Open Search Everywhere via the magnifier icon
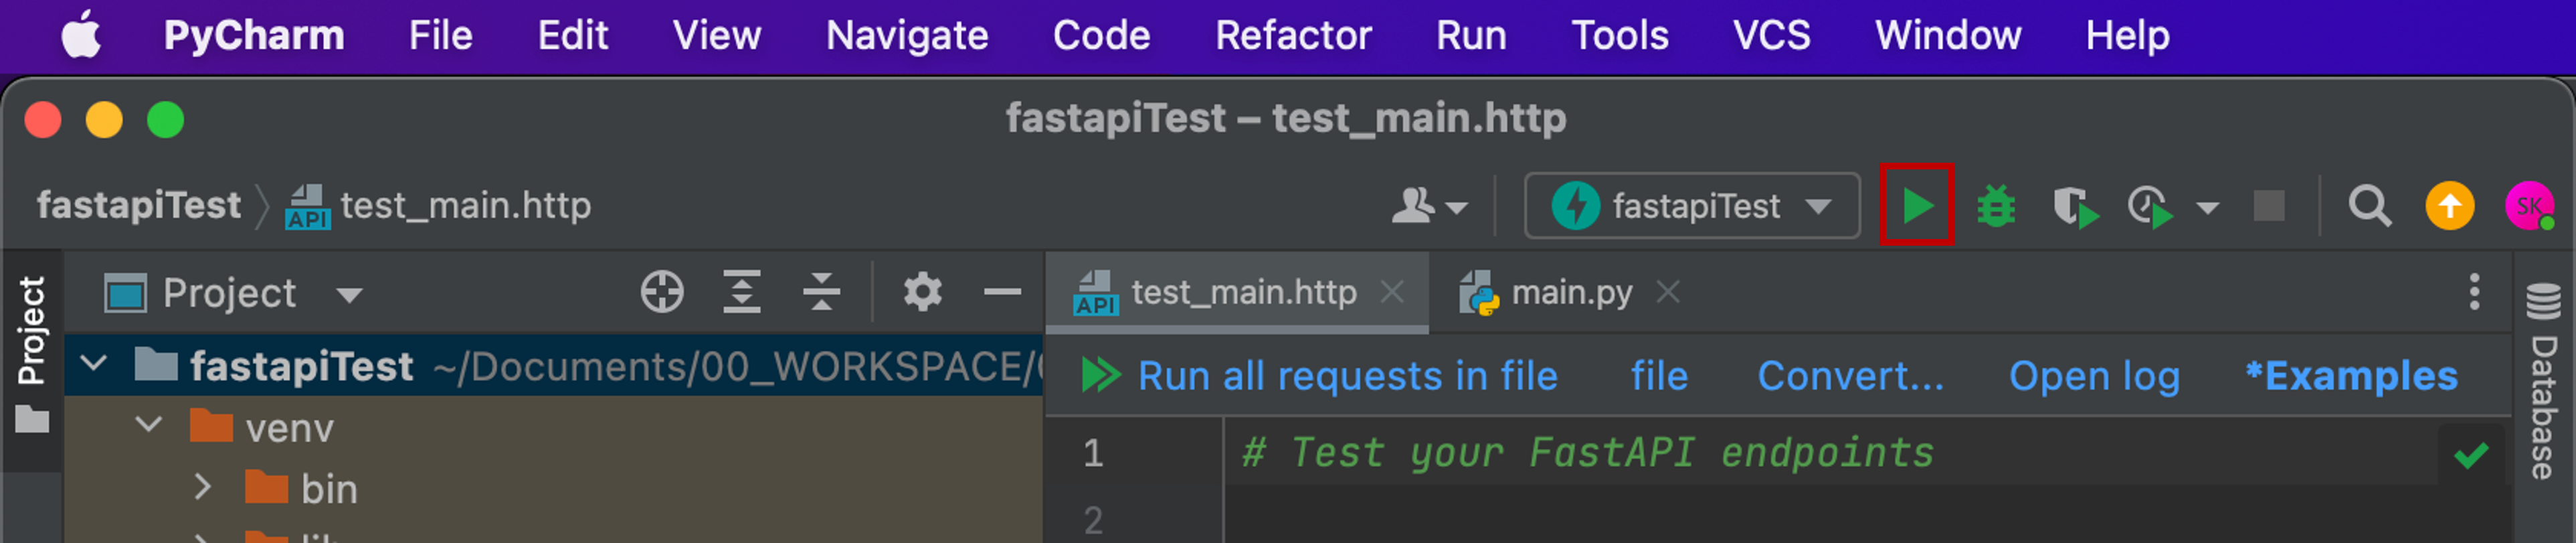Viewport: 2576px width, 543px height. 2369,207
